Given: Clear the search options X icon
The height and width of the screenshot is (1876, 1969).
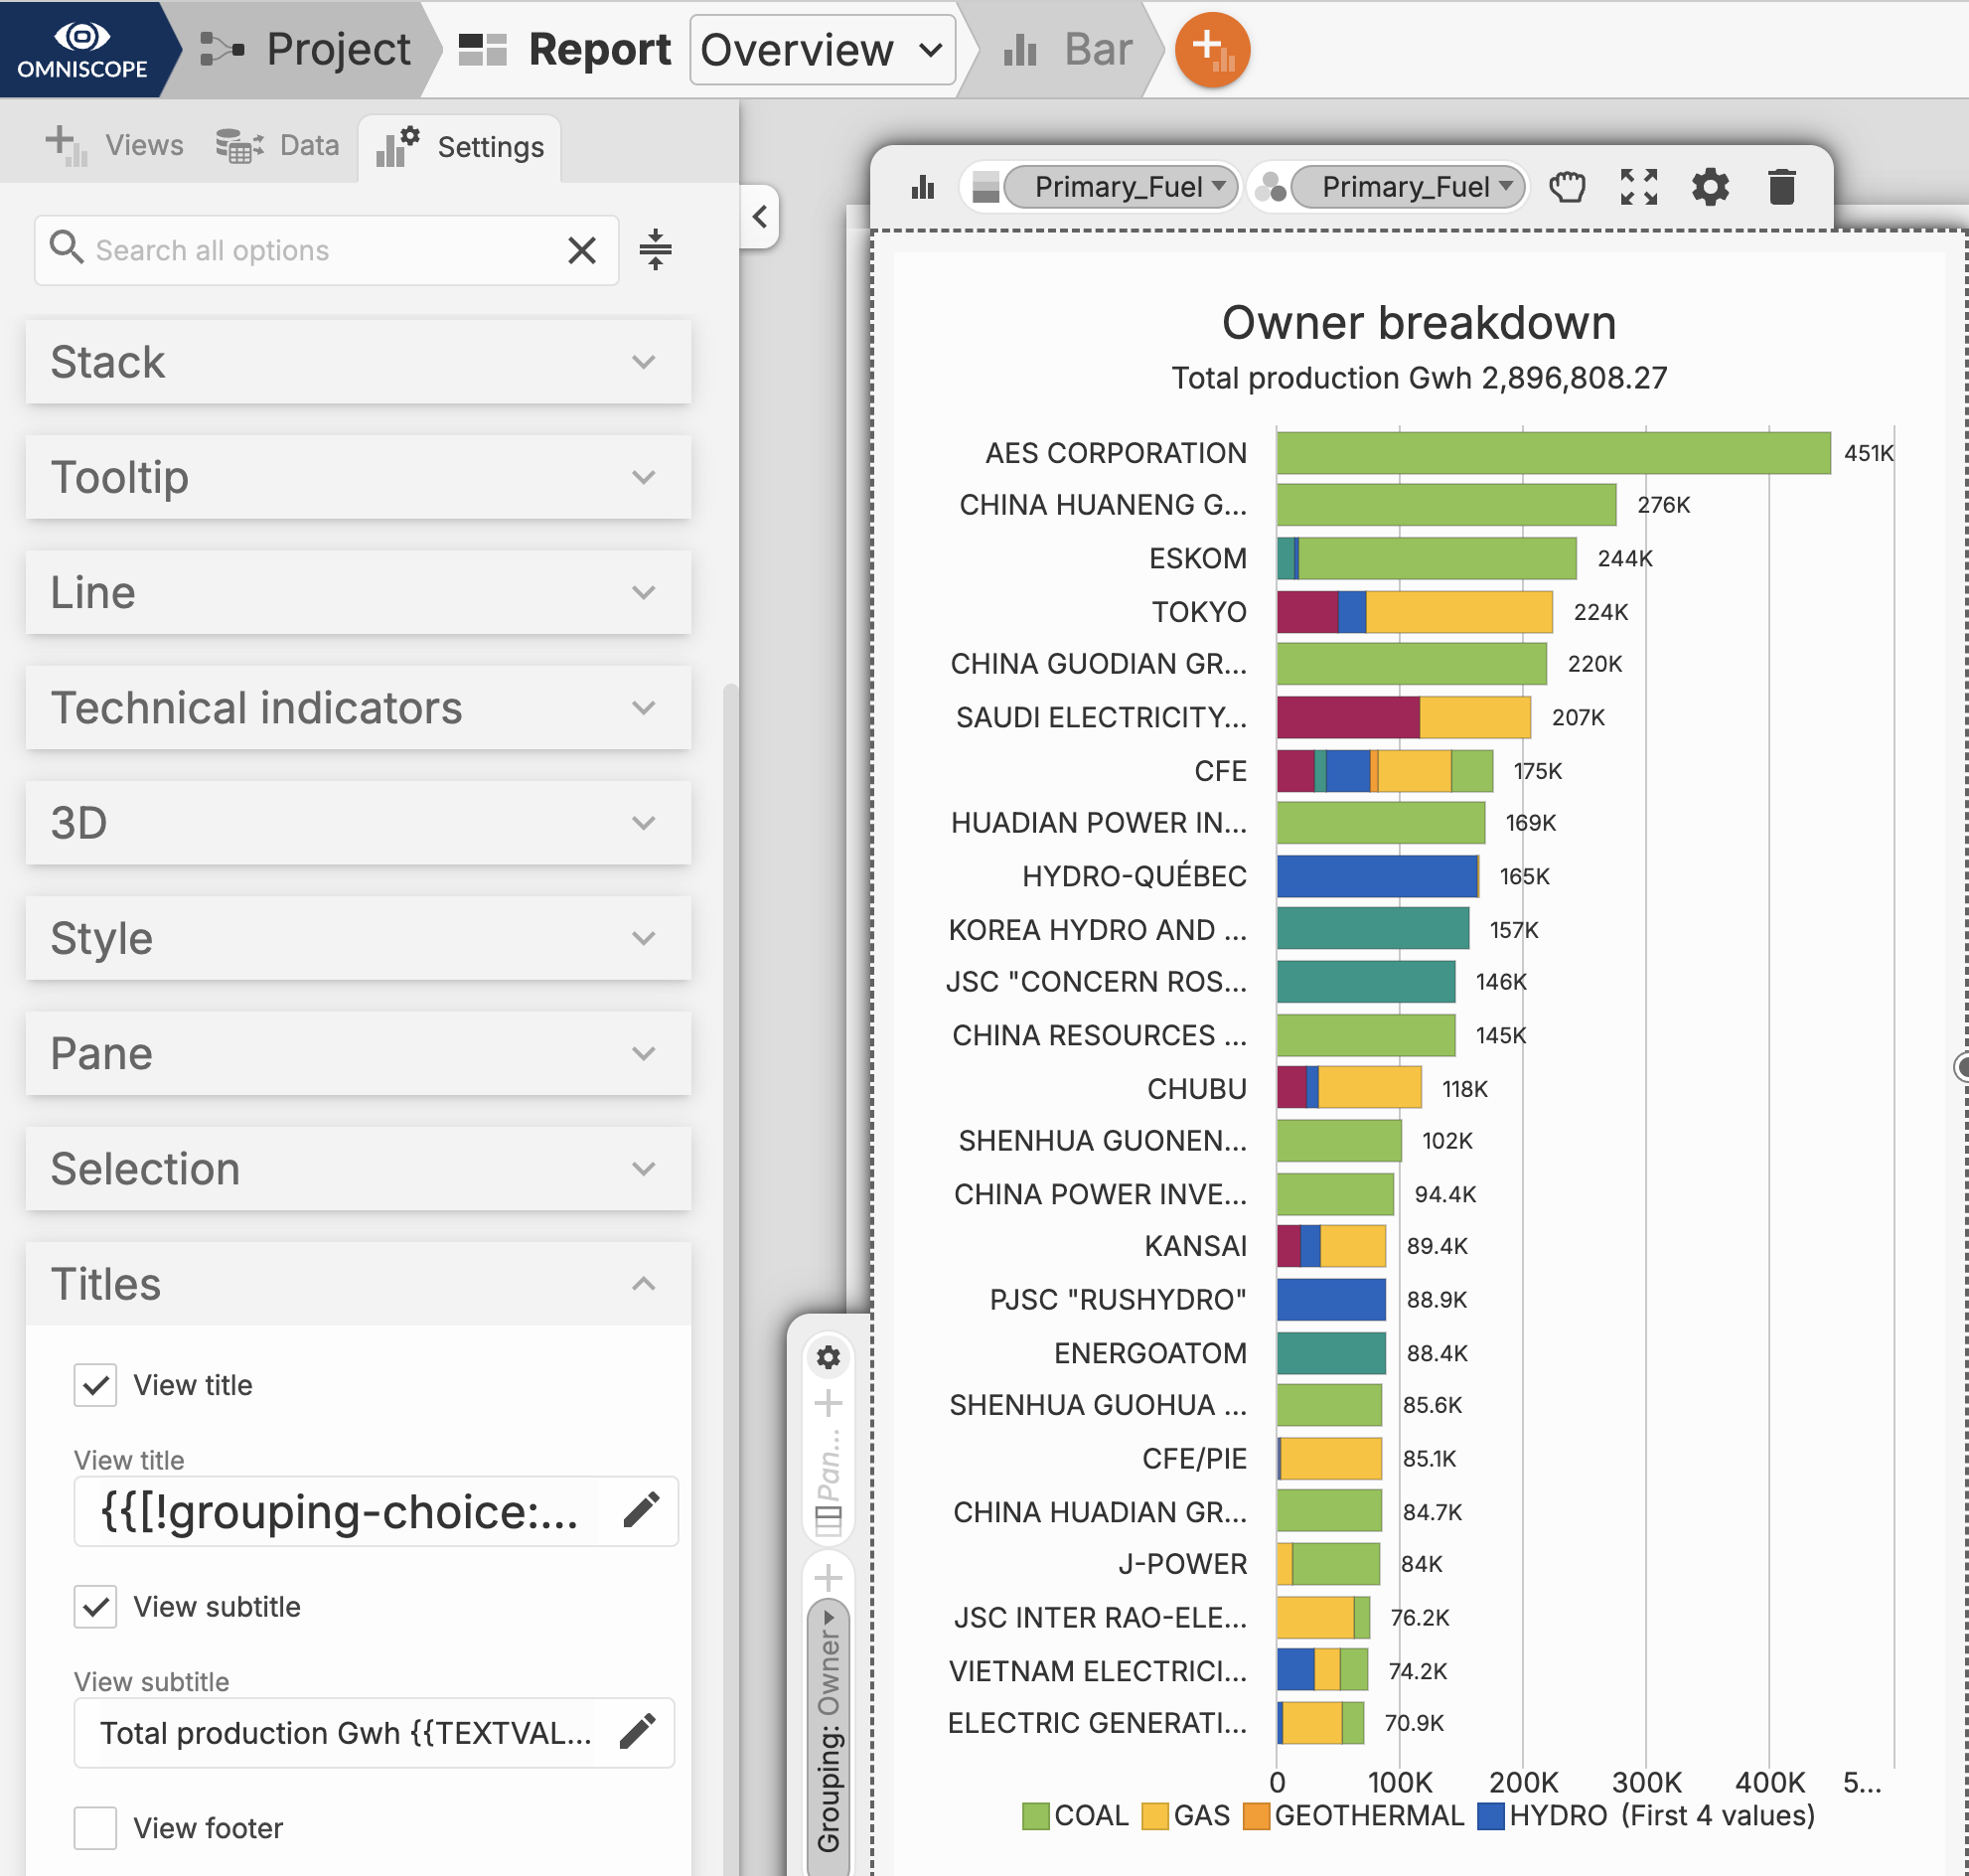Looking at the screenshot, I should [x=581, y=250].
